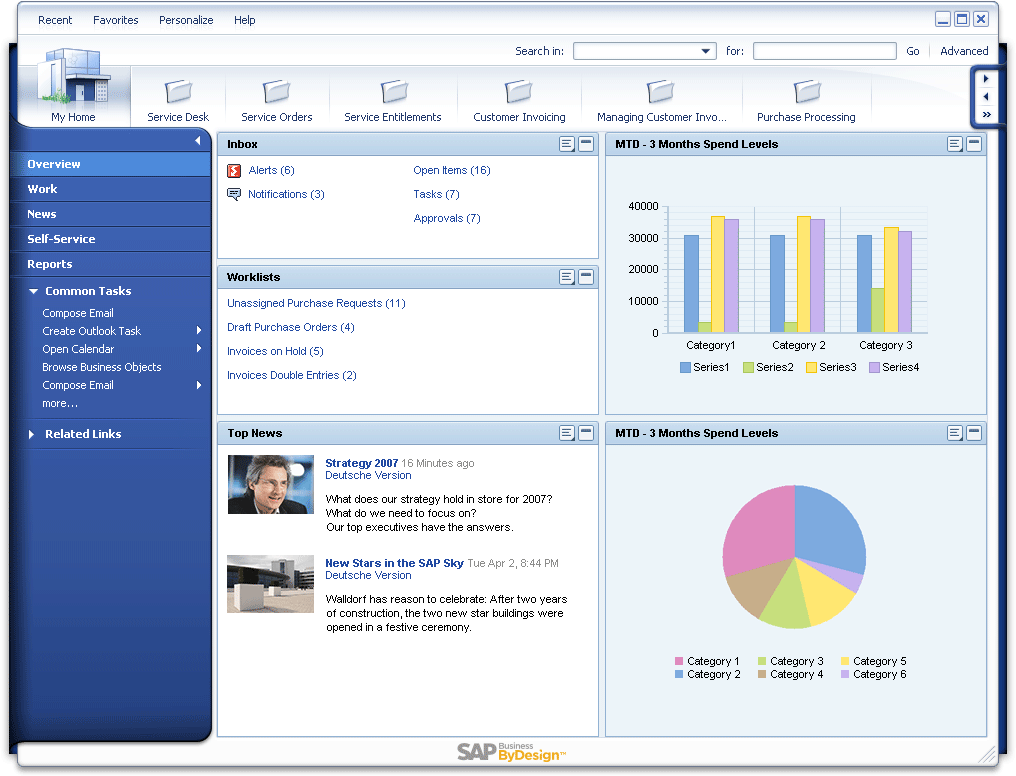Open the Customer Invoicing folder icon

coord(518,91)
